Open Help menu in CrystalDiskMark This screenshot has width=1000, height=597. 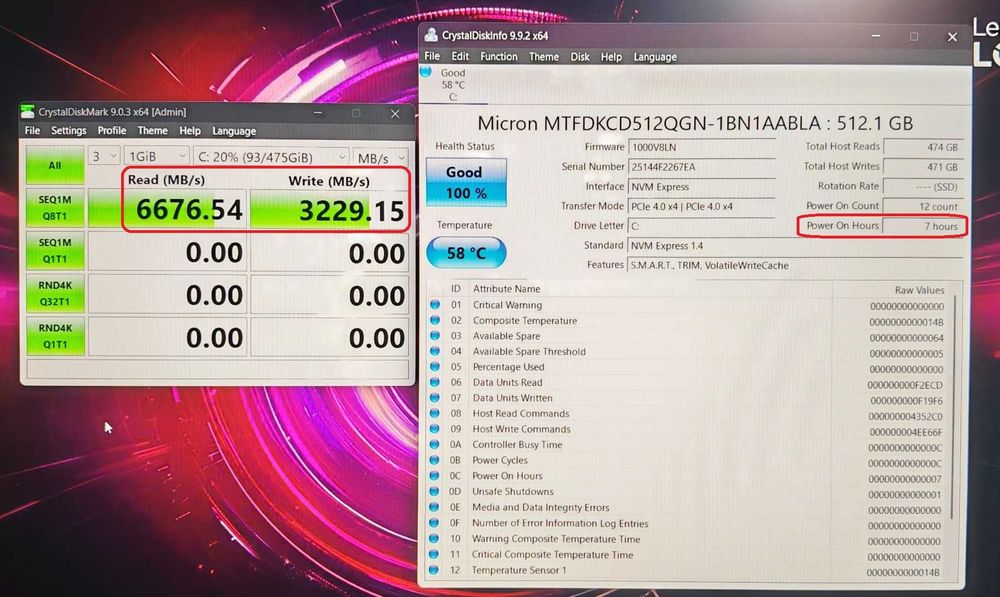tap(189, 131)
